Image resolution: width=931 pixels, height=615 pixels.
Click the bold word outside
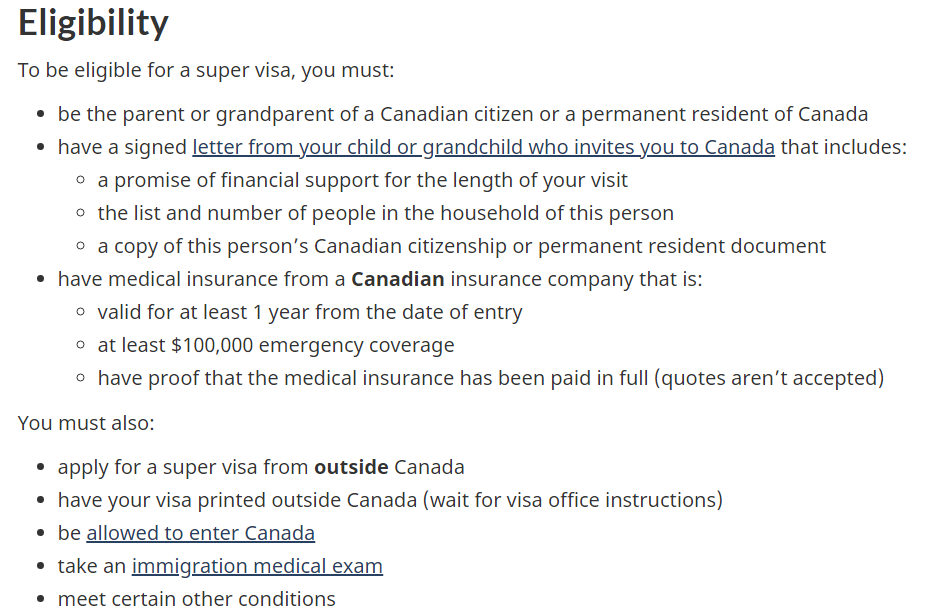tap(352, 467)
